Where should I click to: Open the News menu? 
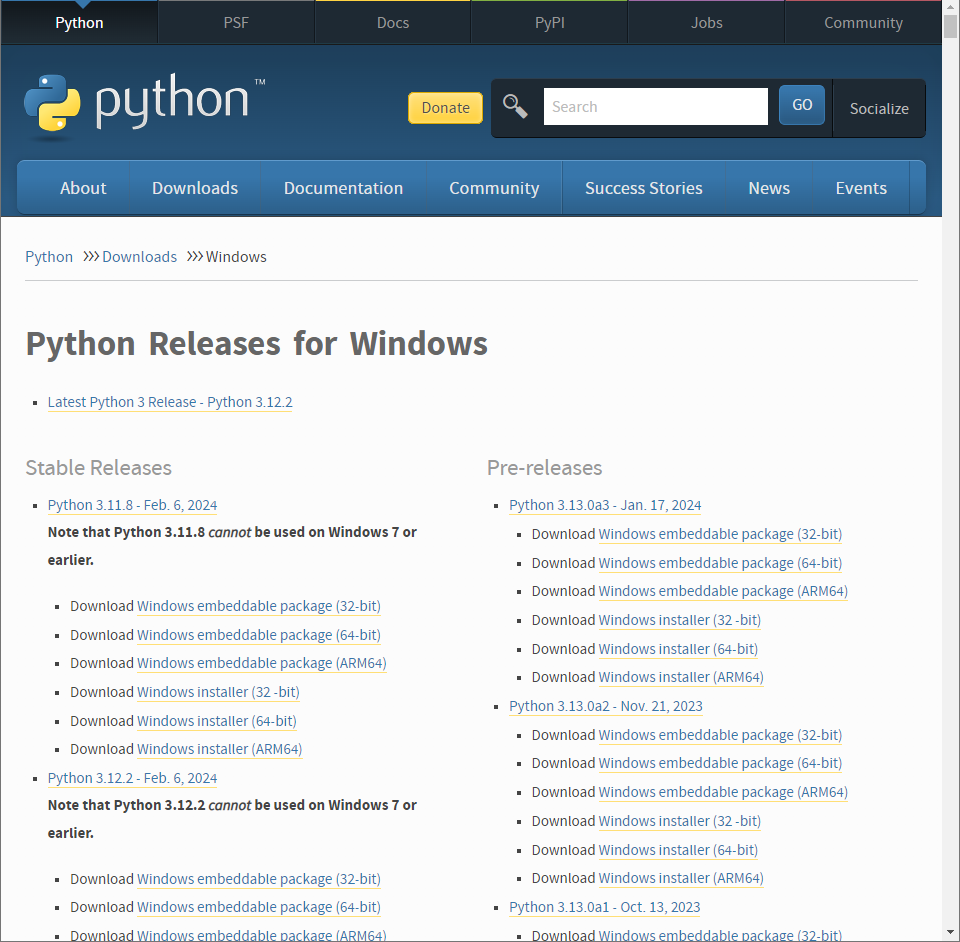(x=769, y=188)
